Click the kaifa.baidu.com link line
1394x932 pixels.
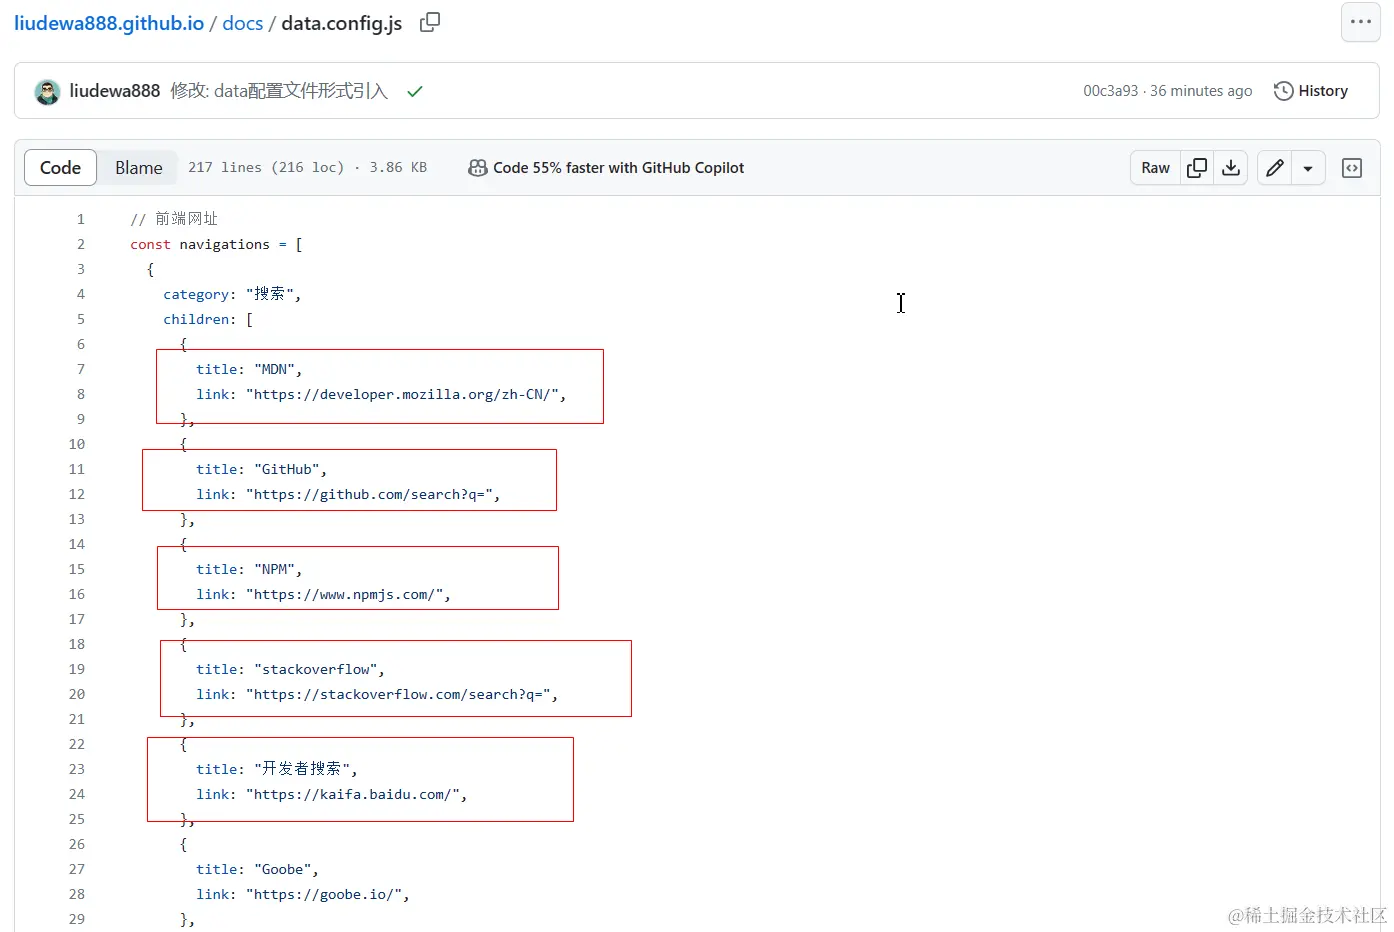click(x=332, y=794)
